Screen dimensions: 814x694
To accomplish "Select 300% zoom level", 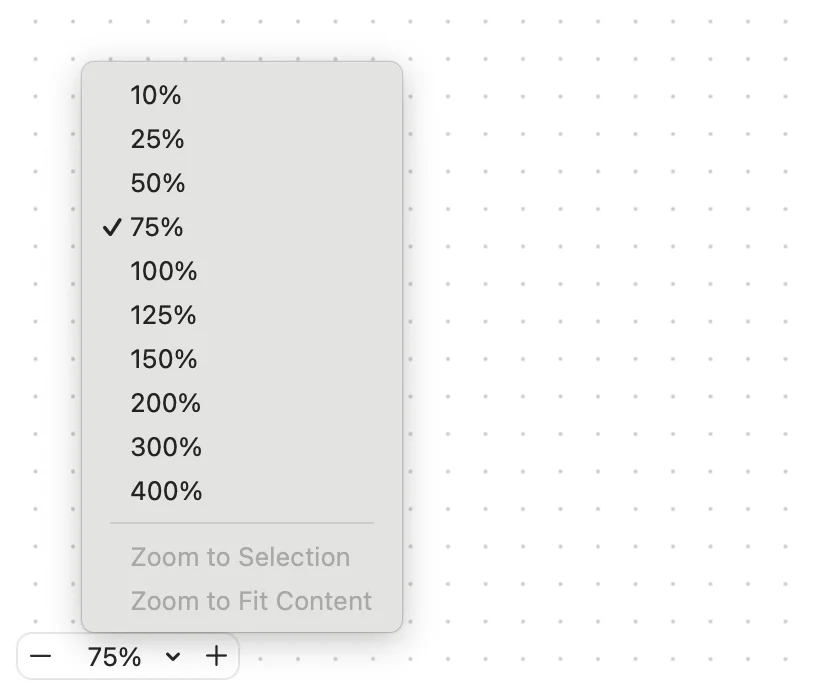I will [x=166, y=448].
